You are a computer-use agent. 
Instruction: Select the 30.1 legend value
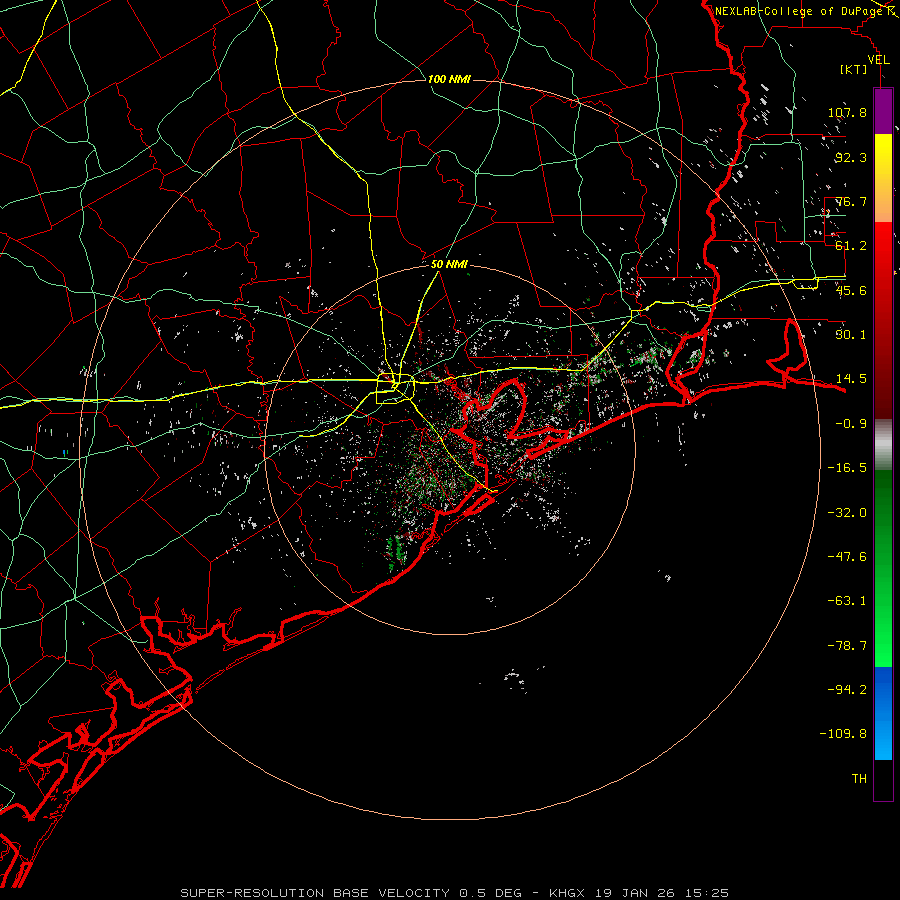click(x=851, y=335)
